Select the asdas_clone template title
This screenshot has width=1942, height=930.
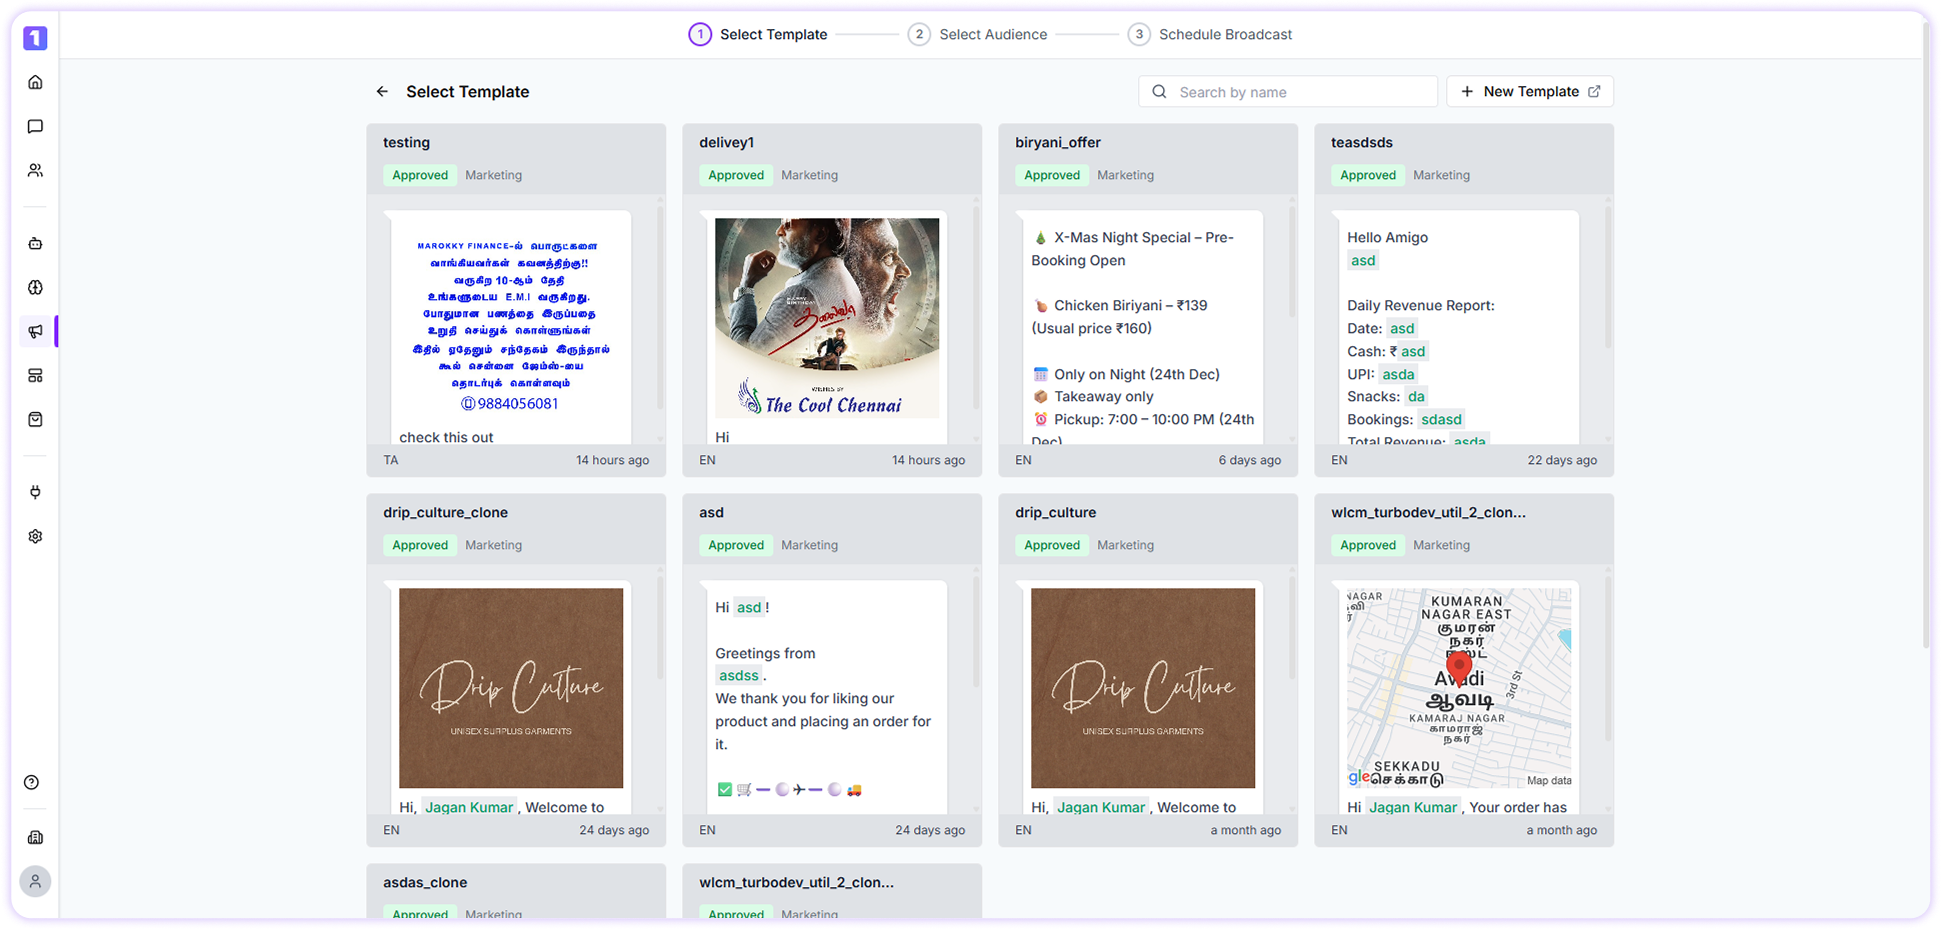[x=425, y=882]
